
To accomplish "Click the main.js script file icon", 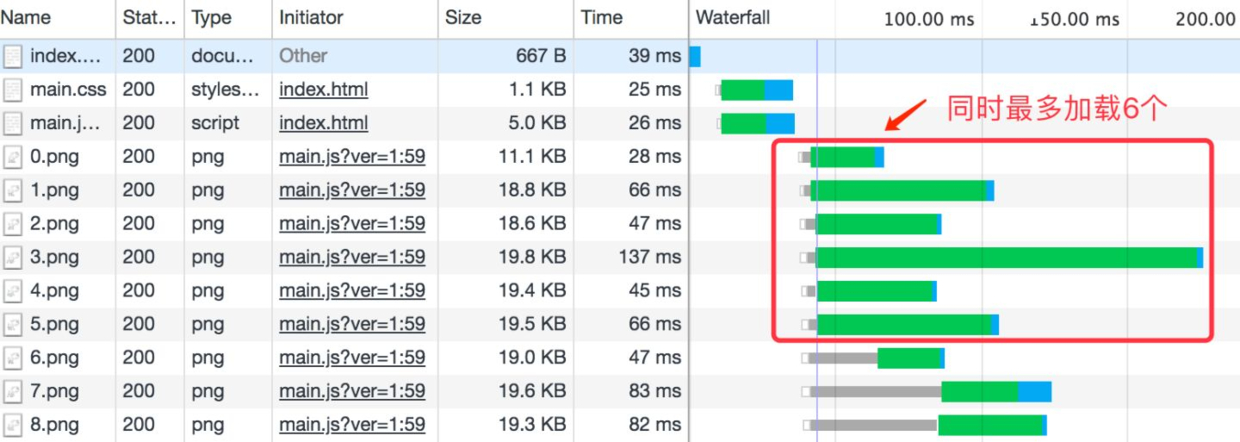I will tap(12, 123).
